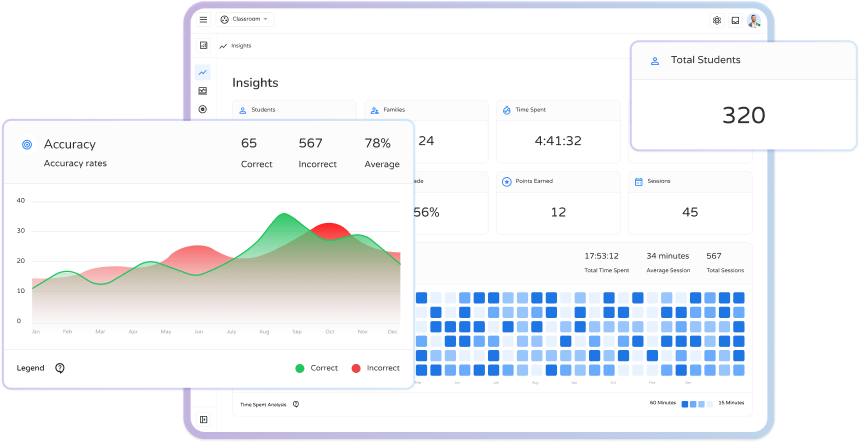Click the Legend help question icon

(60, 368)
